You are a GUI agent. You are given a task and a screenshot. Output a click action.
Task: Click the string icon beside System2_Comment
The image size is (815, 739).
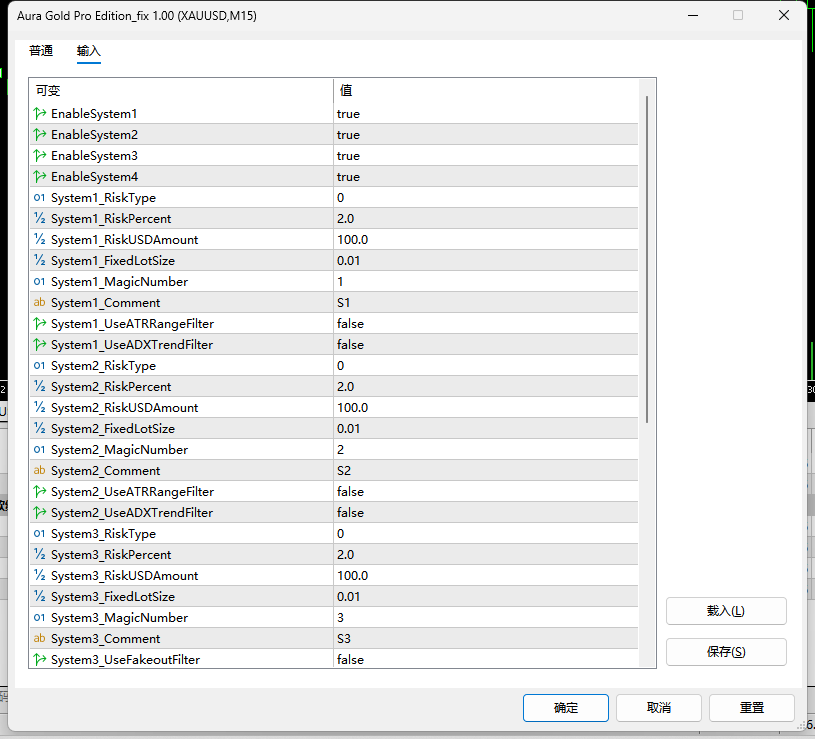coord(40,470)
